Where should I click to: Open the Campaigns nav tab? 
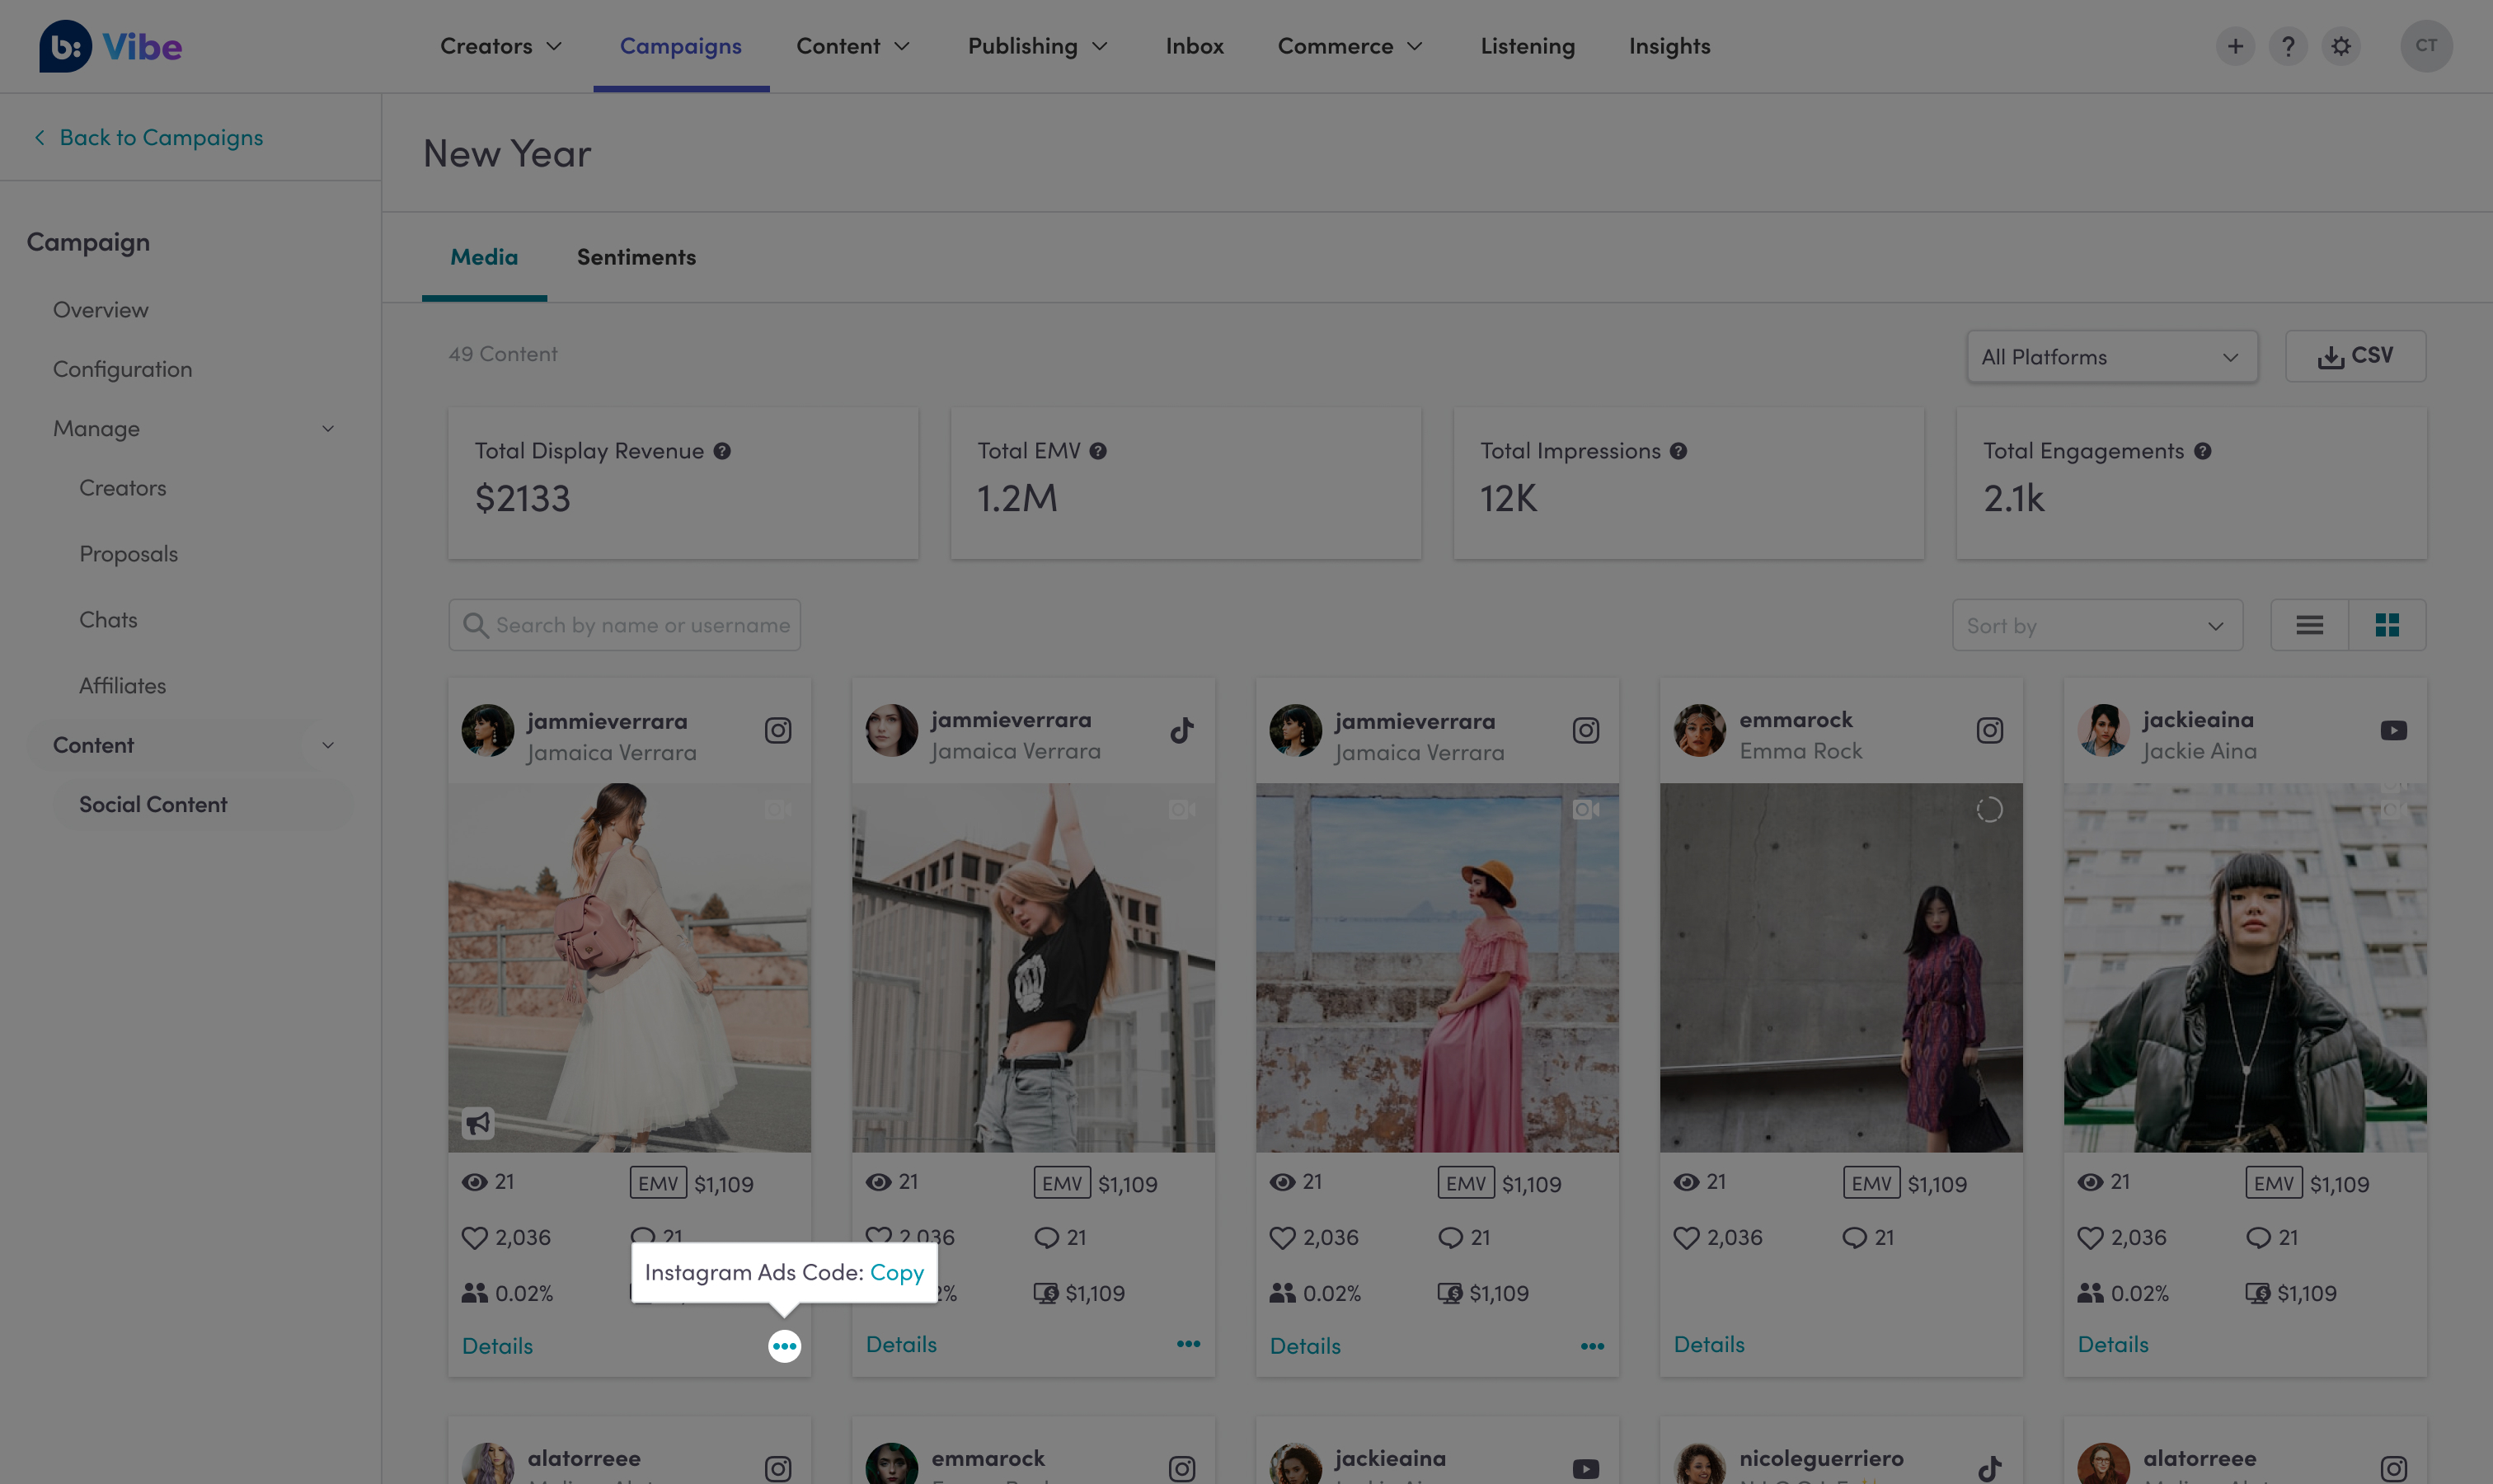(681, 46)
